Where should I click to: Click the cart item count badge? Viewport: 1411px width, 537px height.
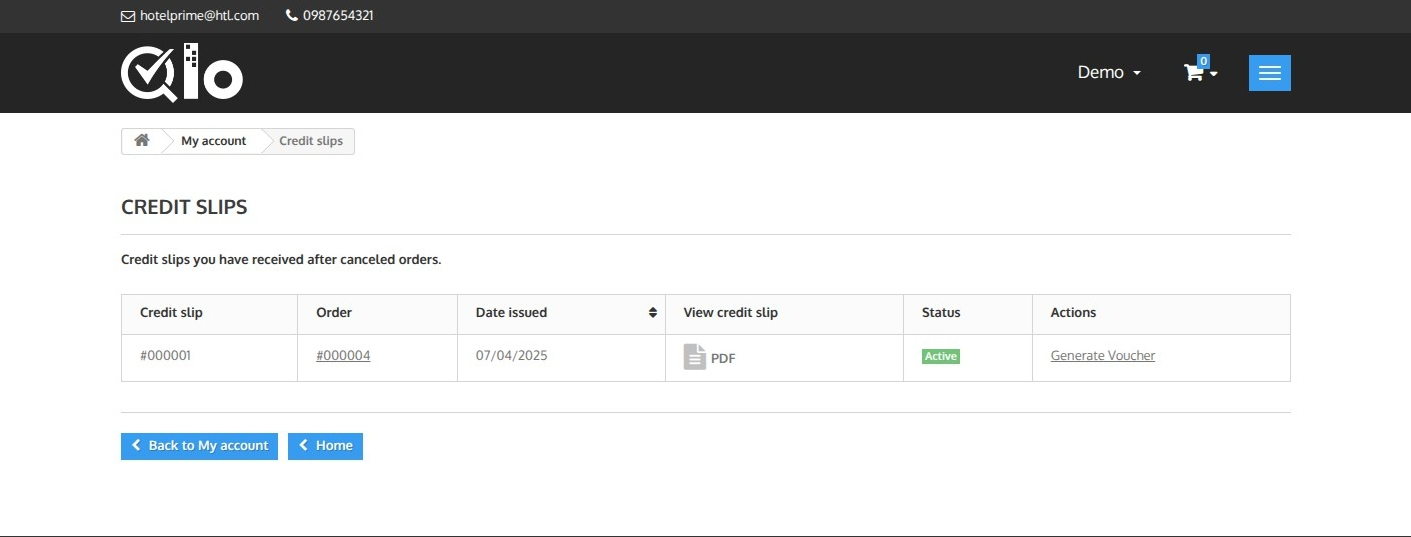pos(1203,61)
